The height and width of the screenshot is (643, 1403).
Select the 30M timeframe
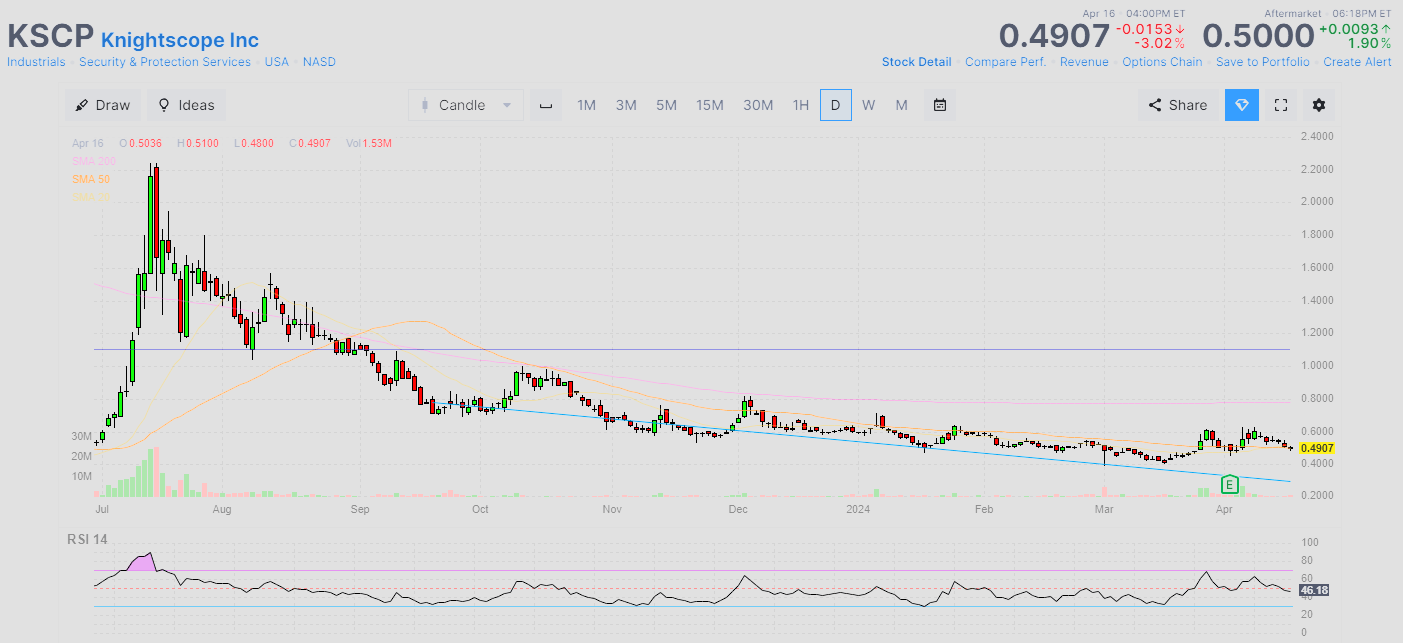[x=758, y=105]
